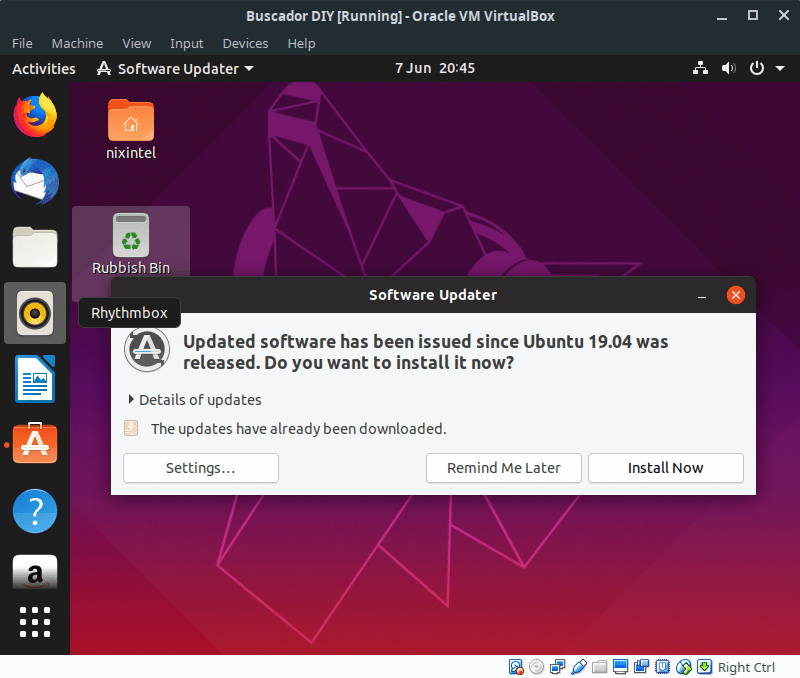Select the Rubbish Bin desktop icon
Viewport: 800px width, 678px height.
click(x=131, y=244)
